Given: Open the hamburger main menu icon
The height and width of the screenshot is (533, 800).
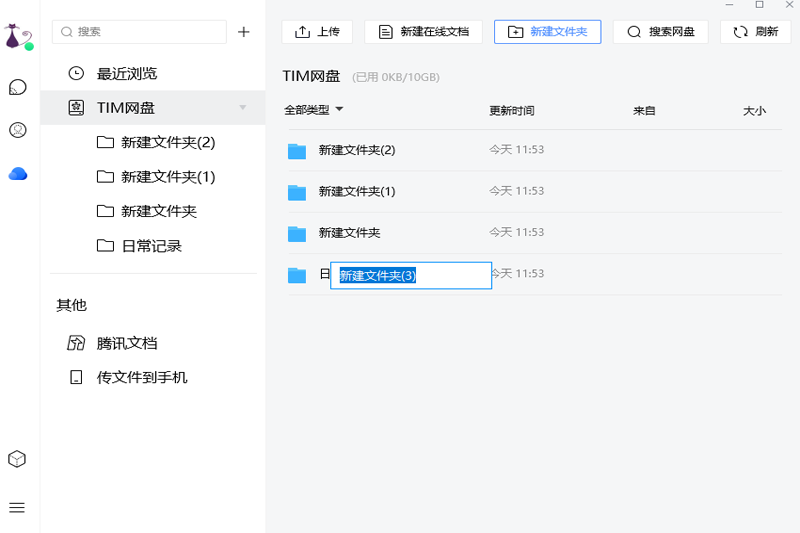Looking at the screenshot, I should tap(17, 508).
